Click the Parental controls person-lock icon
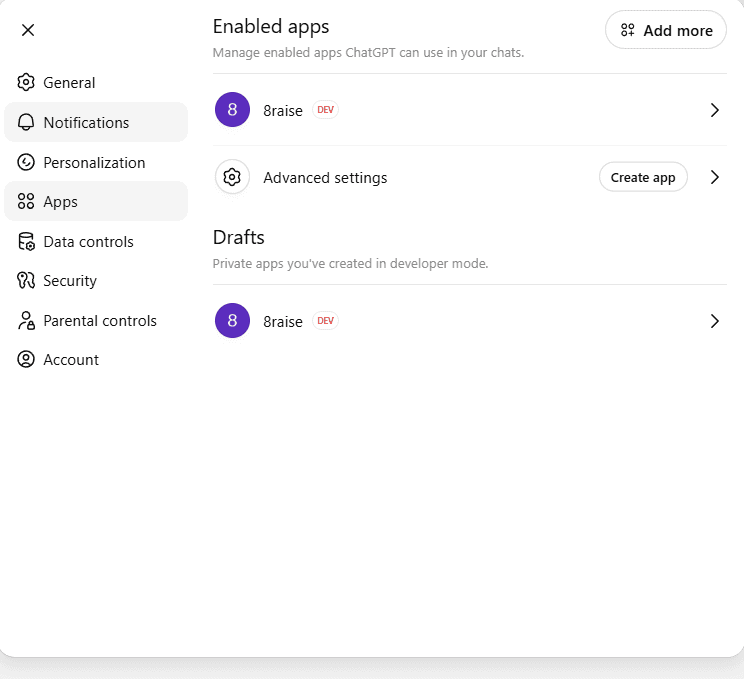Viewport: 744px width, 679px height. [26, 320]
